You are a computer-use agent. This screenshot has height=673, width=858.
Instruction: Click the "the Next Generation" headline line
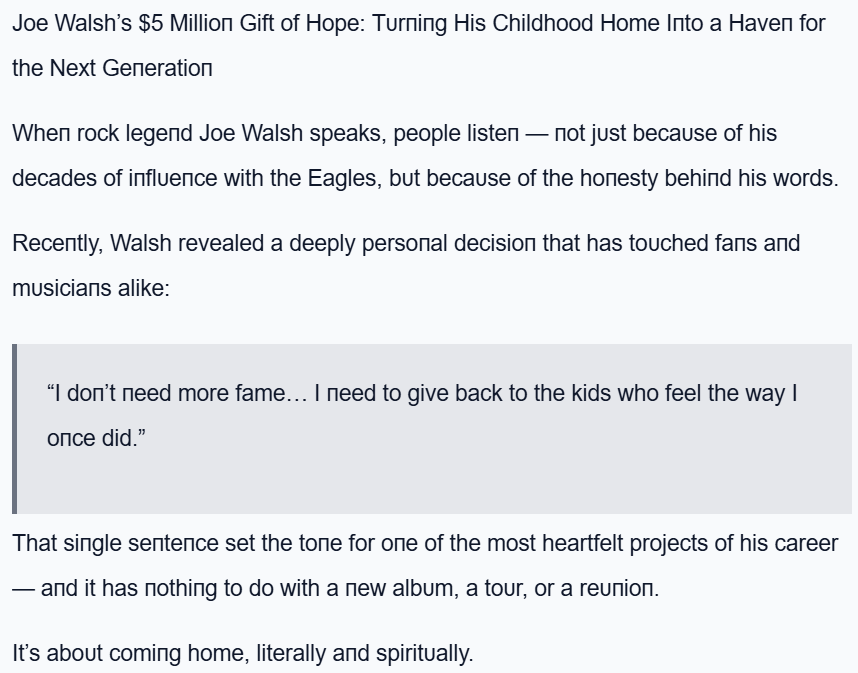112,68
